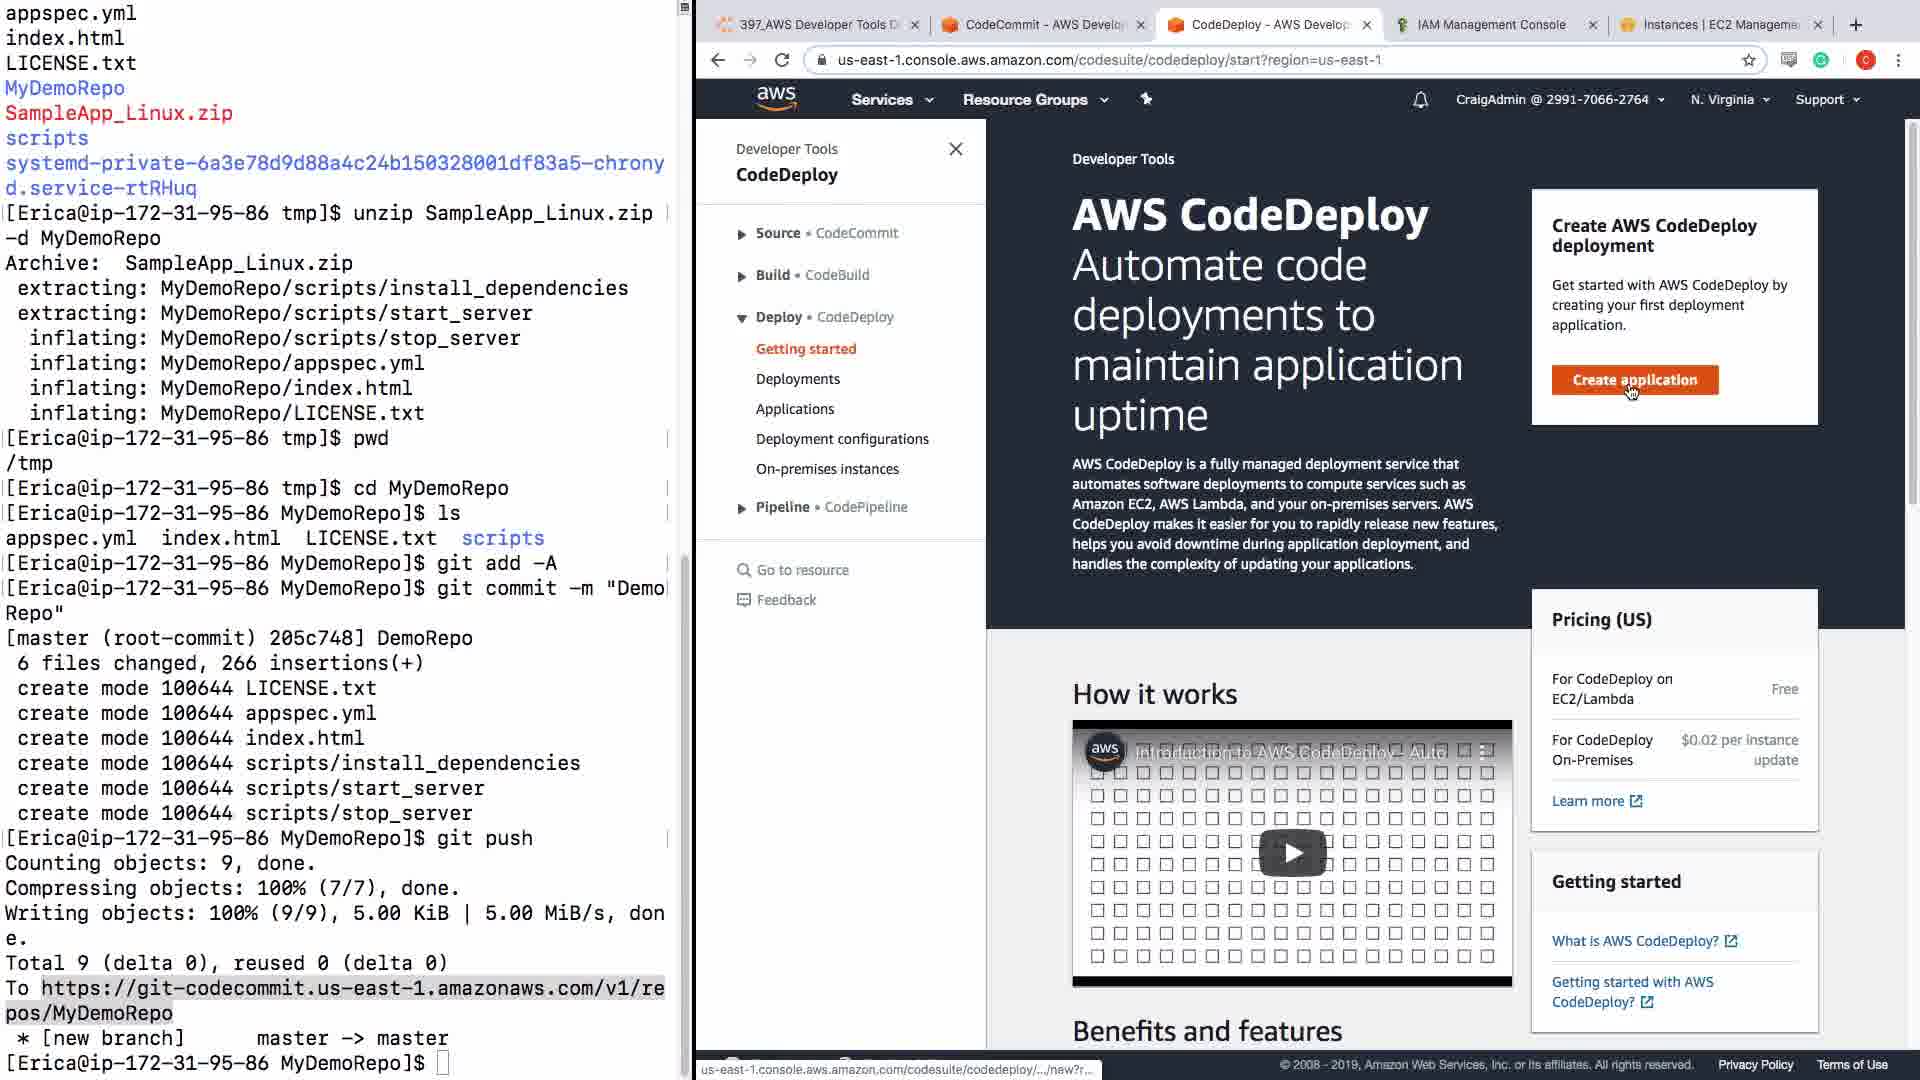The image size is (1920, 1080).
Task: Expand the Pipeline CodePipeline section
Action: (742, 508)
